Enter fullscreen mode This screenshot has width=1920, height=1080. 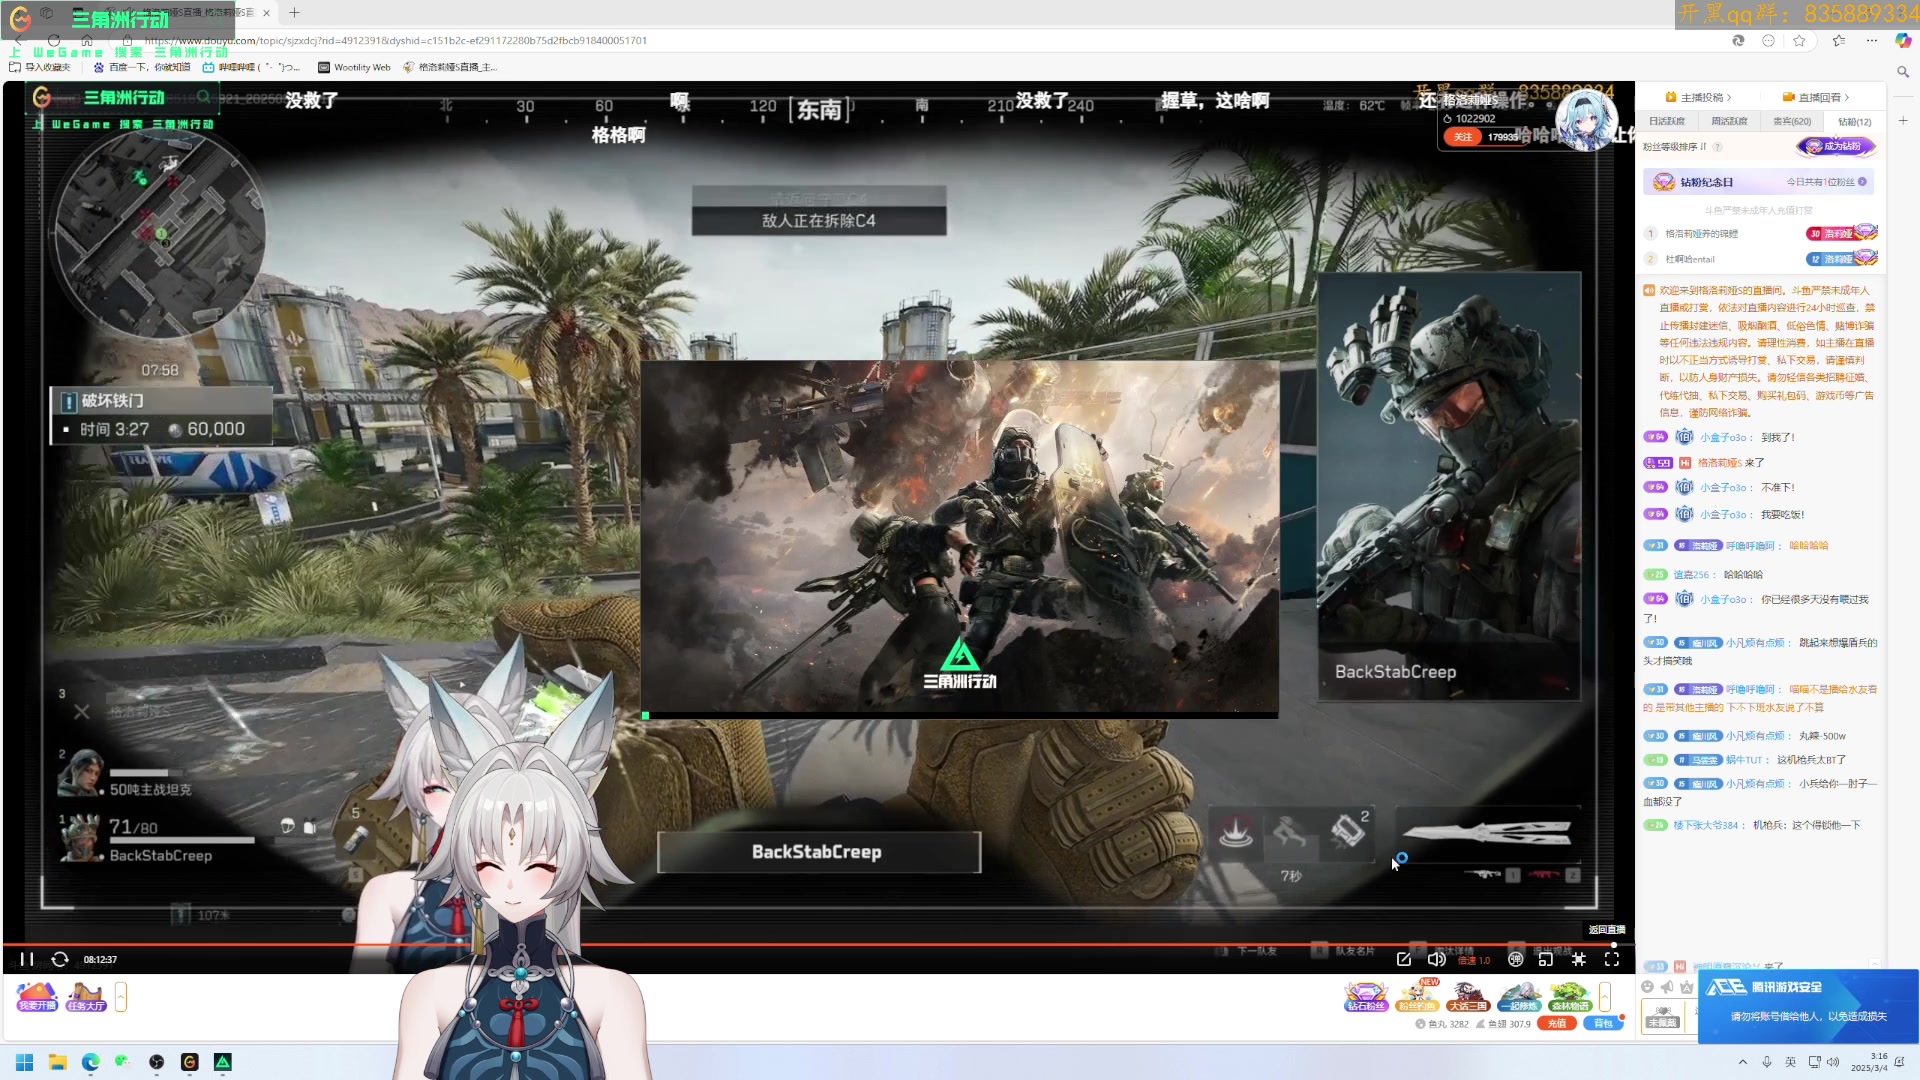pyautogui.click(x=1612, y=959)
